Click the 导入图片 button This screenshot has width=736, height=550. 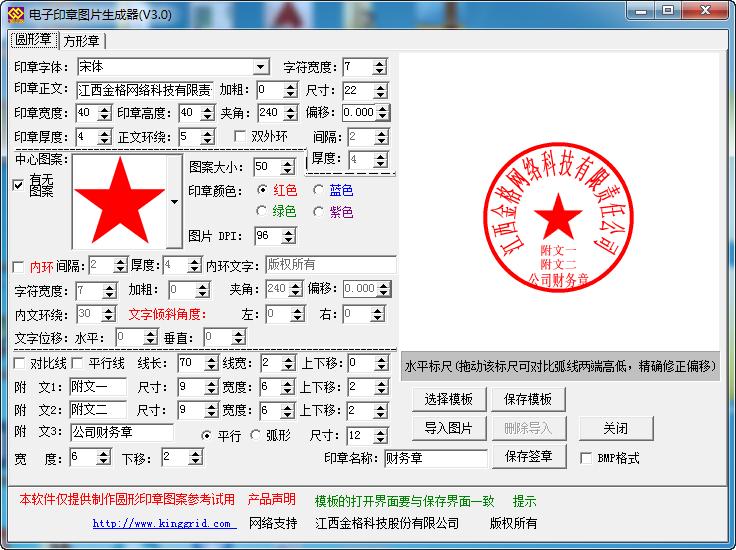click(449, 428)
